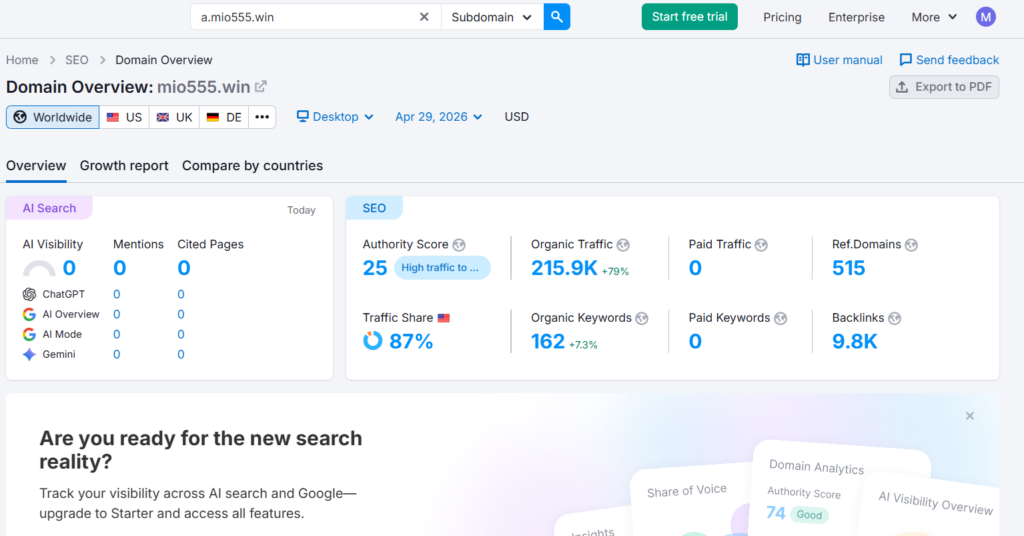Click info icon beside Backlinks
Screen dimensions: 1024x536
[x=895, y=318]
